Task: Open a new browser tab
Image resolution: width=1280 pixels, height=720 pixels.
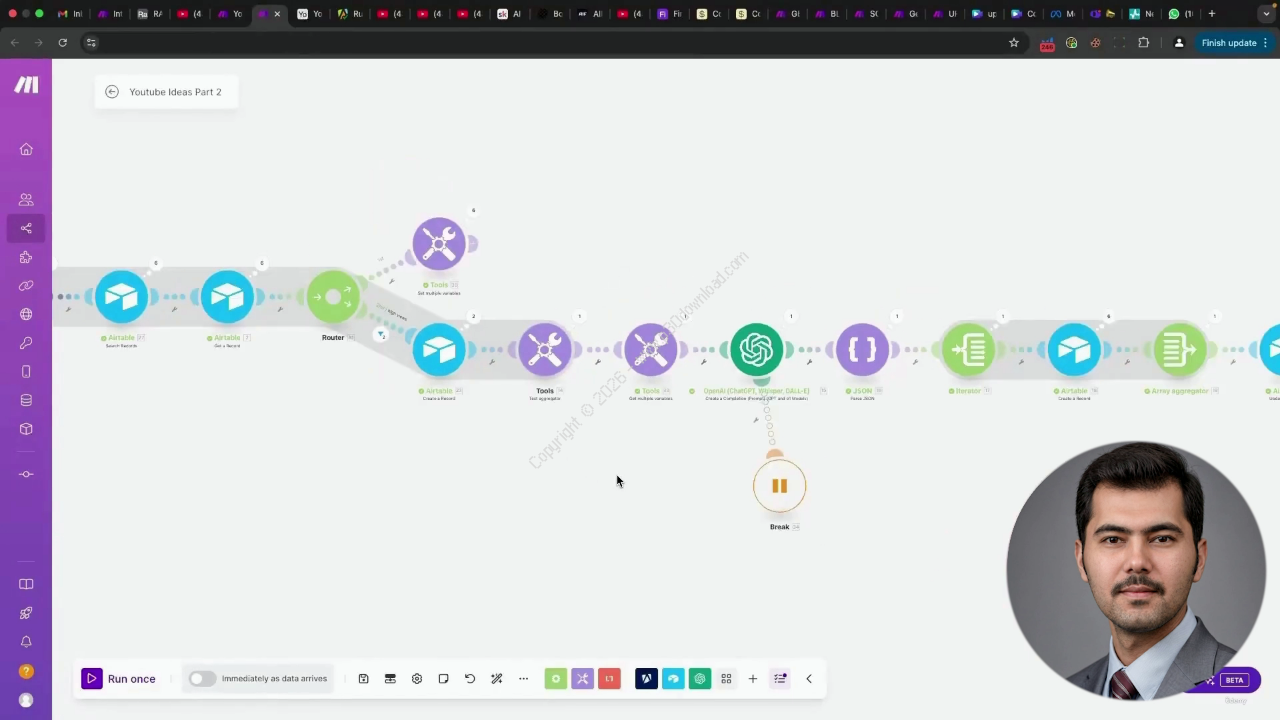Action: pyautogui.click(x=1212, y=14)
